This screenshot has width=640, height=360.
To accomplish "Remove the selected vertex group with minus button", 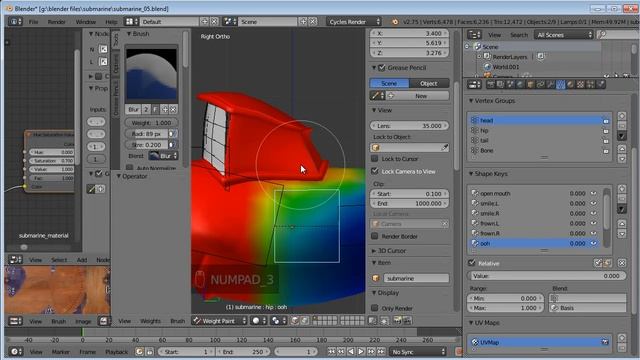I will [622, 126].
